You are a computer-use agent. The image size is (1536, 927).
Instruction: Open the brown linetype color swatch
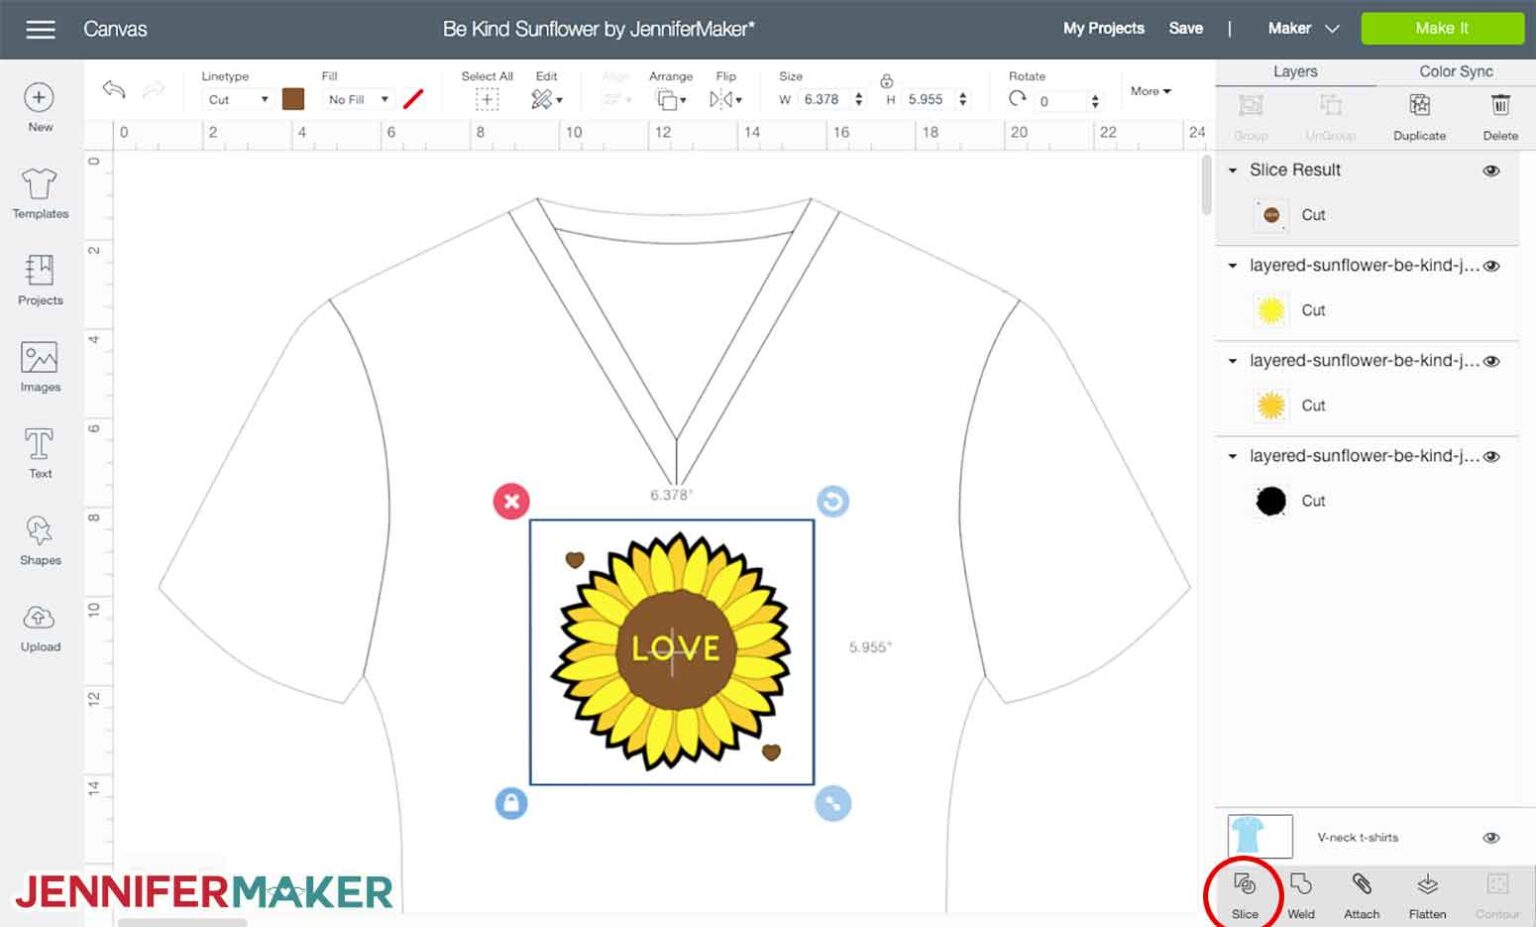click(x=293, y=98)
